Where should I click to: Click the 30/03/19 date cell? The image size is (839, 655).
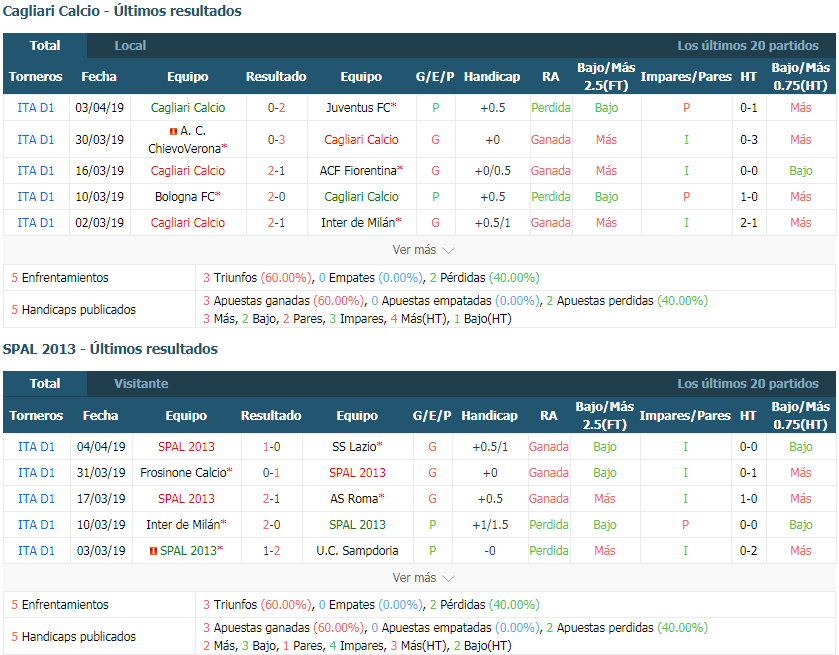[x=100, y=140]
